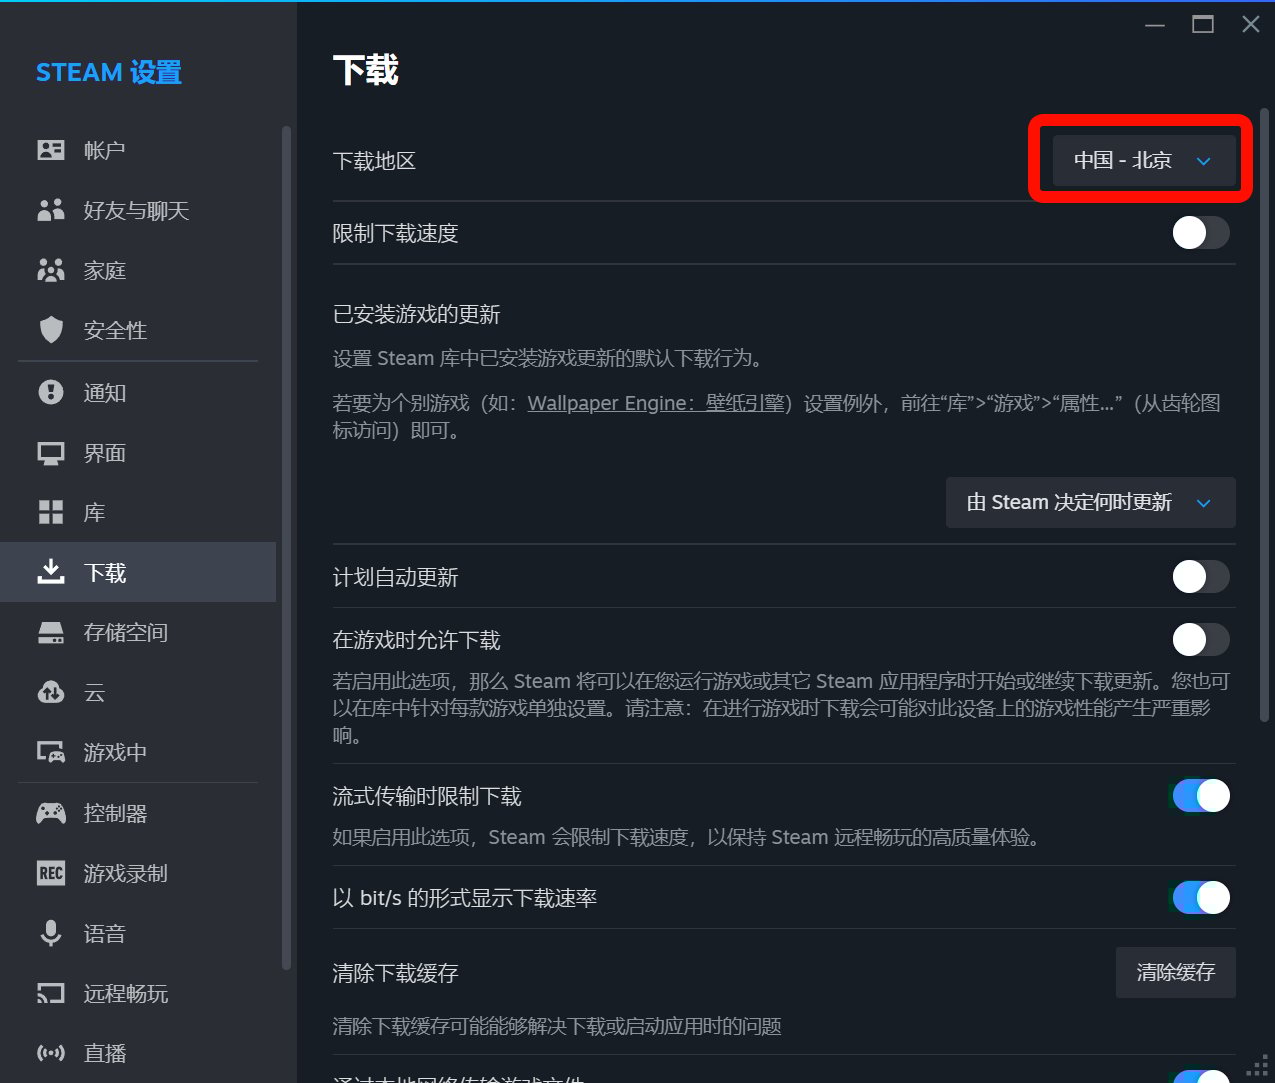The image size is (1275, 1083).
Task: Minimize the Steam settings window
Action: (x=1155, y=24)
